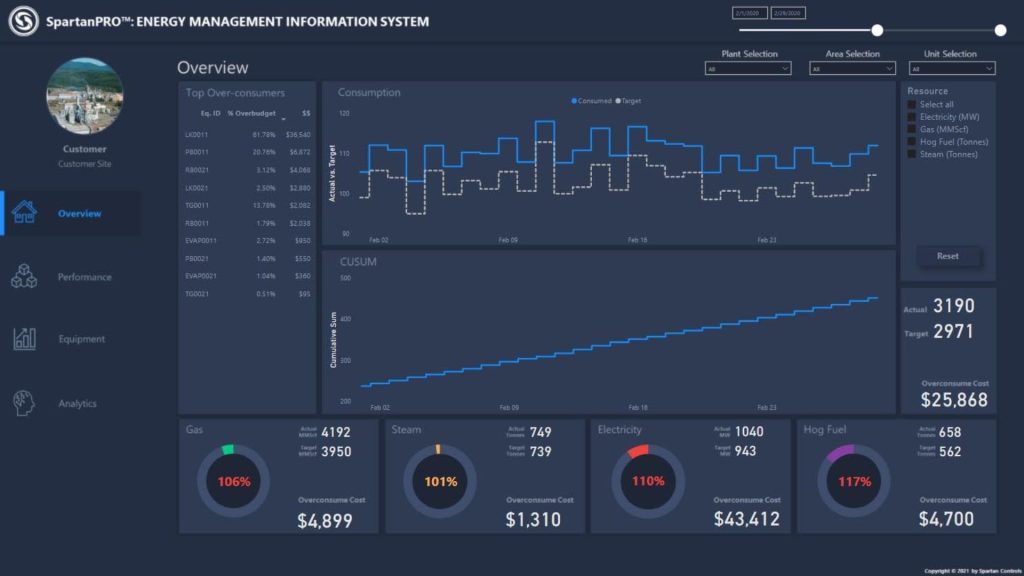The height and width of the screenshot is (576, 1024).
Task: Click the Analytics head icon
Action: coord(24,403)
